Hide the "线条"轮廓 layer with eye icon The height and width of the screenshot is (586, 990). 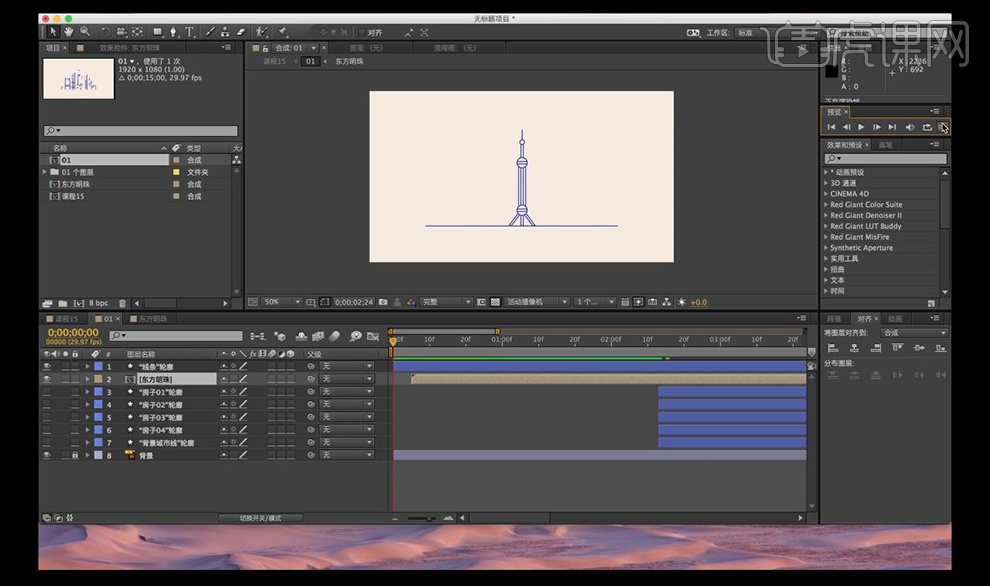coord(46,367)
